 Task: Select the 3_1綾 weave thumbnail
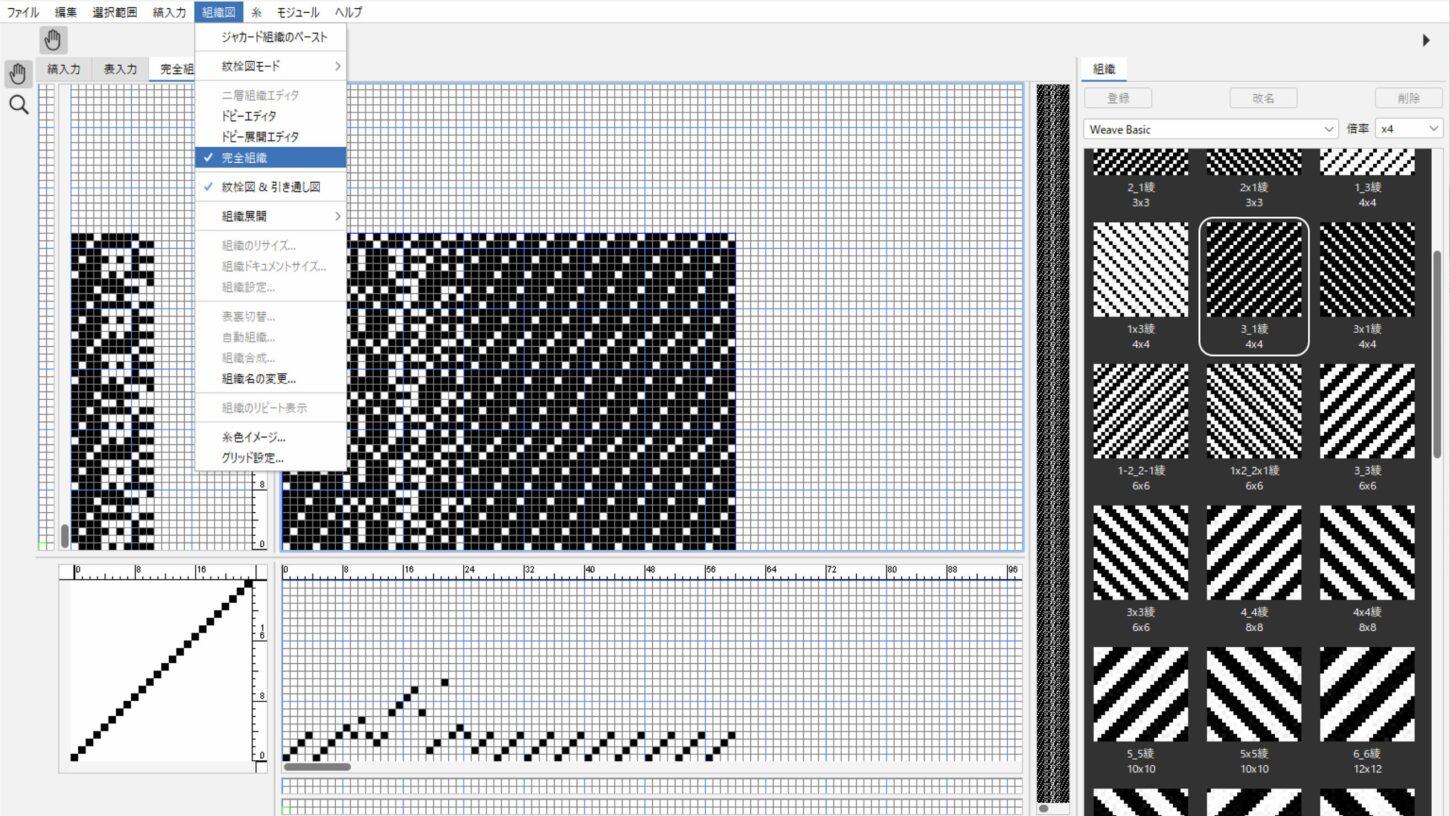(1254, 271)
